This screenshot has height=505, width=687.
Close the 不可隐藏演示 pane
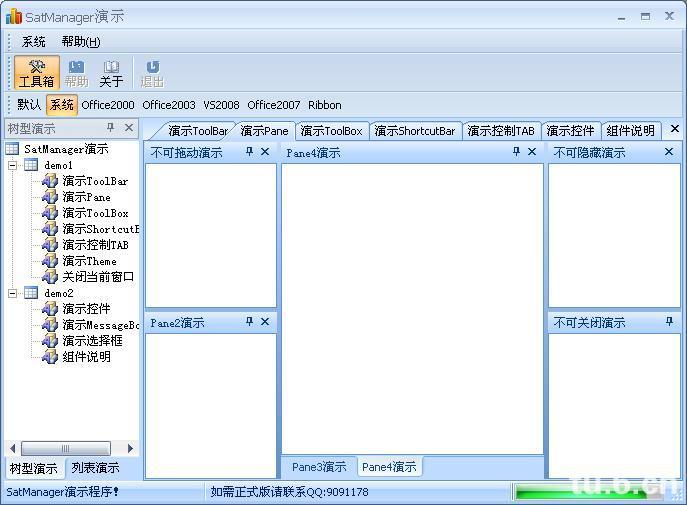tap(669, 152)
